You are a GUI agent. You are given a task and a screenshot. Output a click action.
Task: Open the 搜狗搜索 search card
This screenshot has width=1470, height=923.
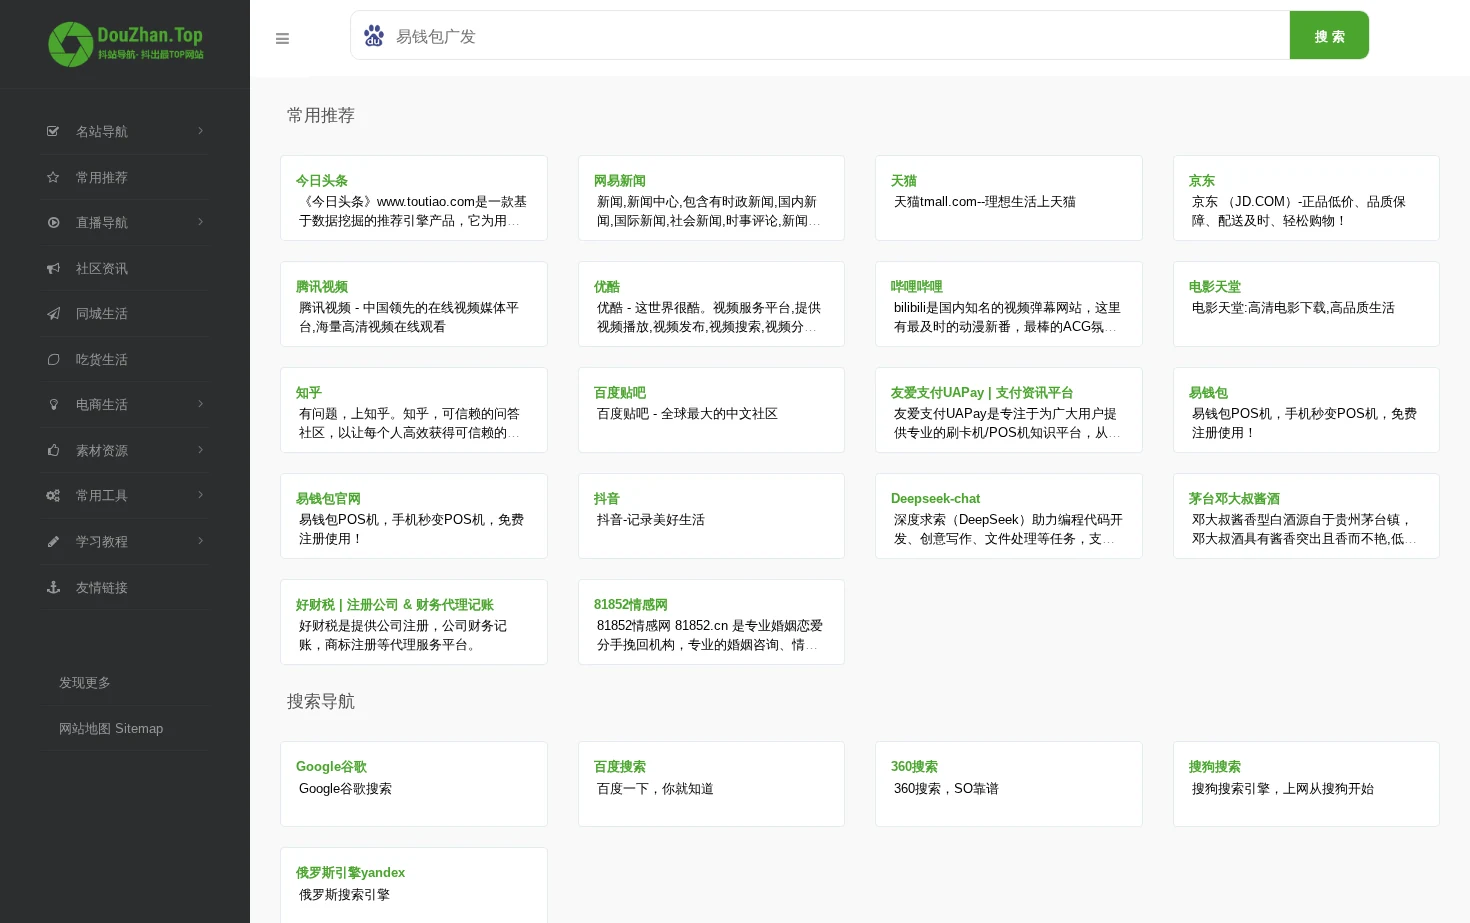(1306, 784)
